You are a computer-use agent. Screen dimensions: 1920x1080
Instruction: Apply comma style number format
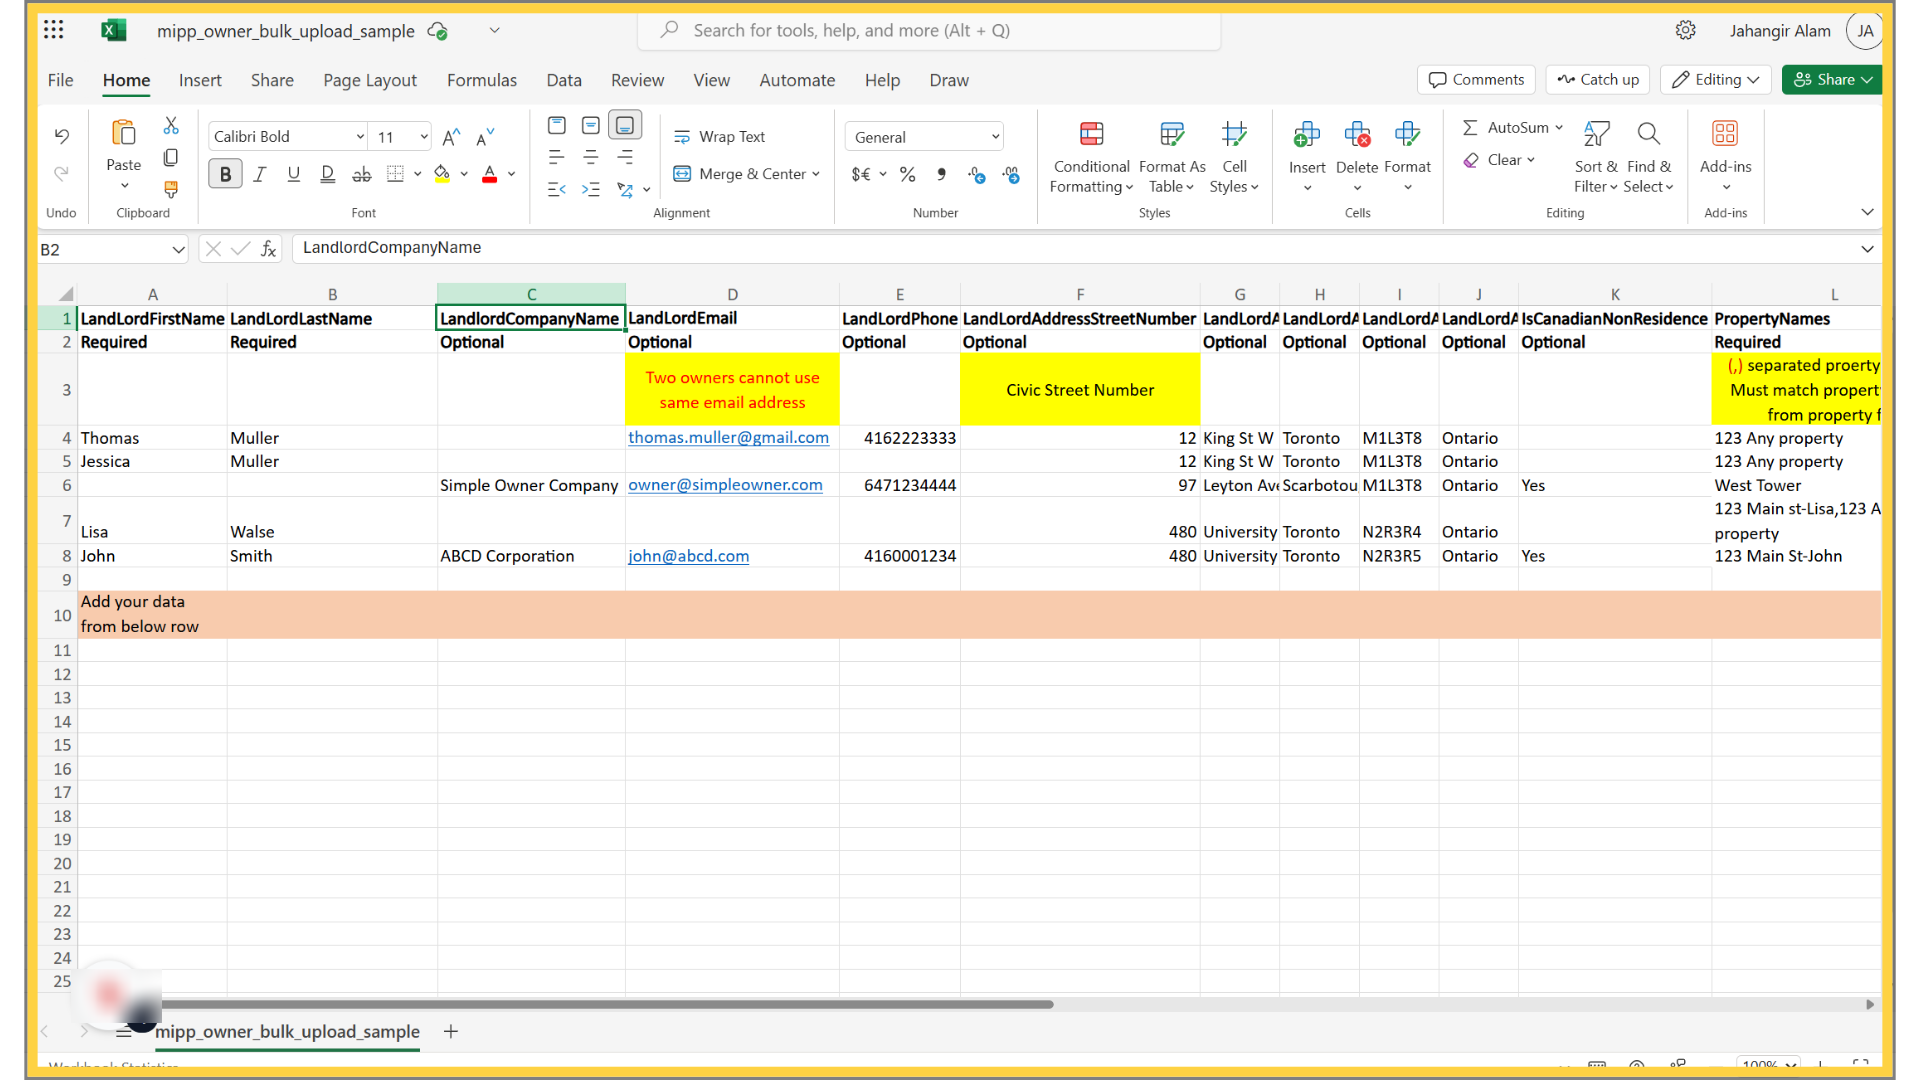coord(941,175)
